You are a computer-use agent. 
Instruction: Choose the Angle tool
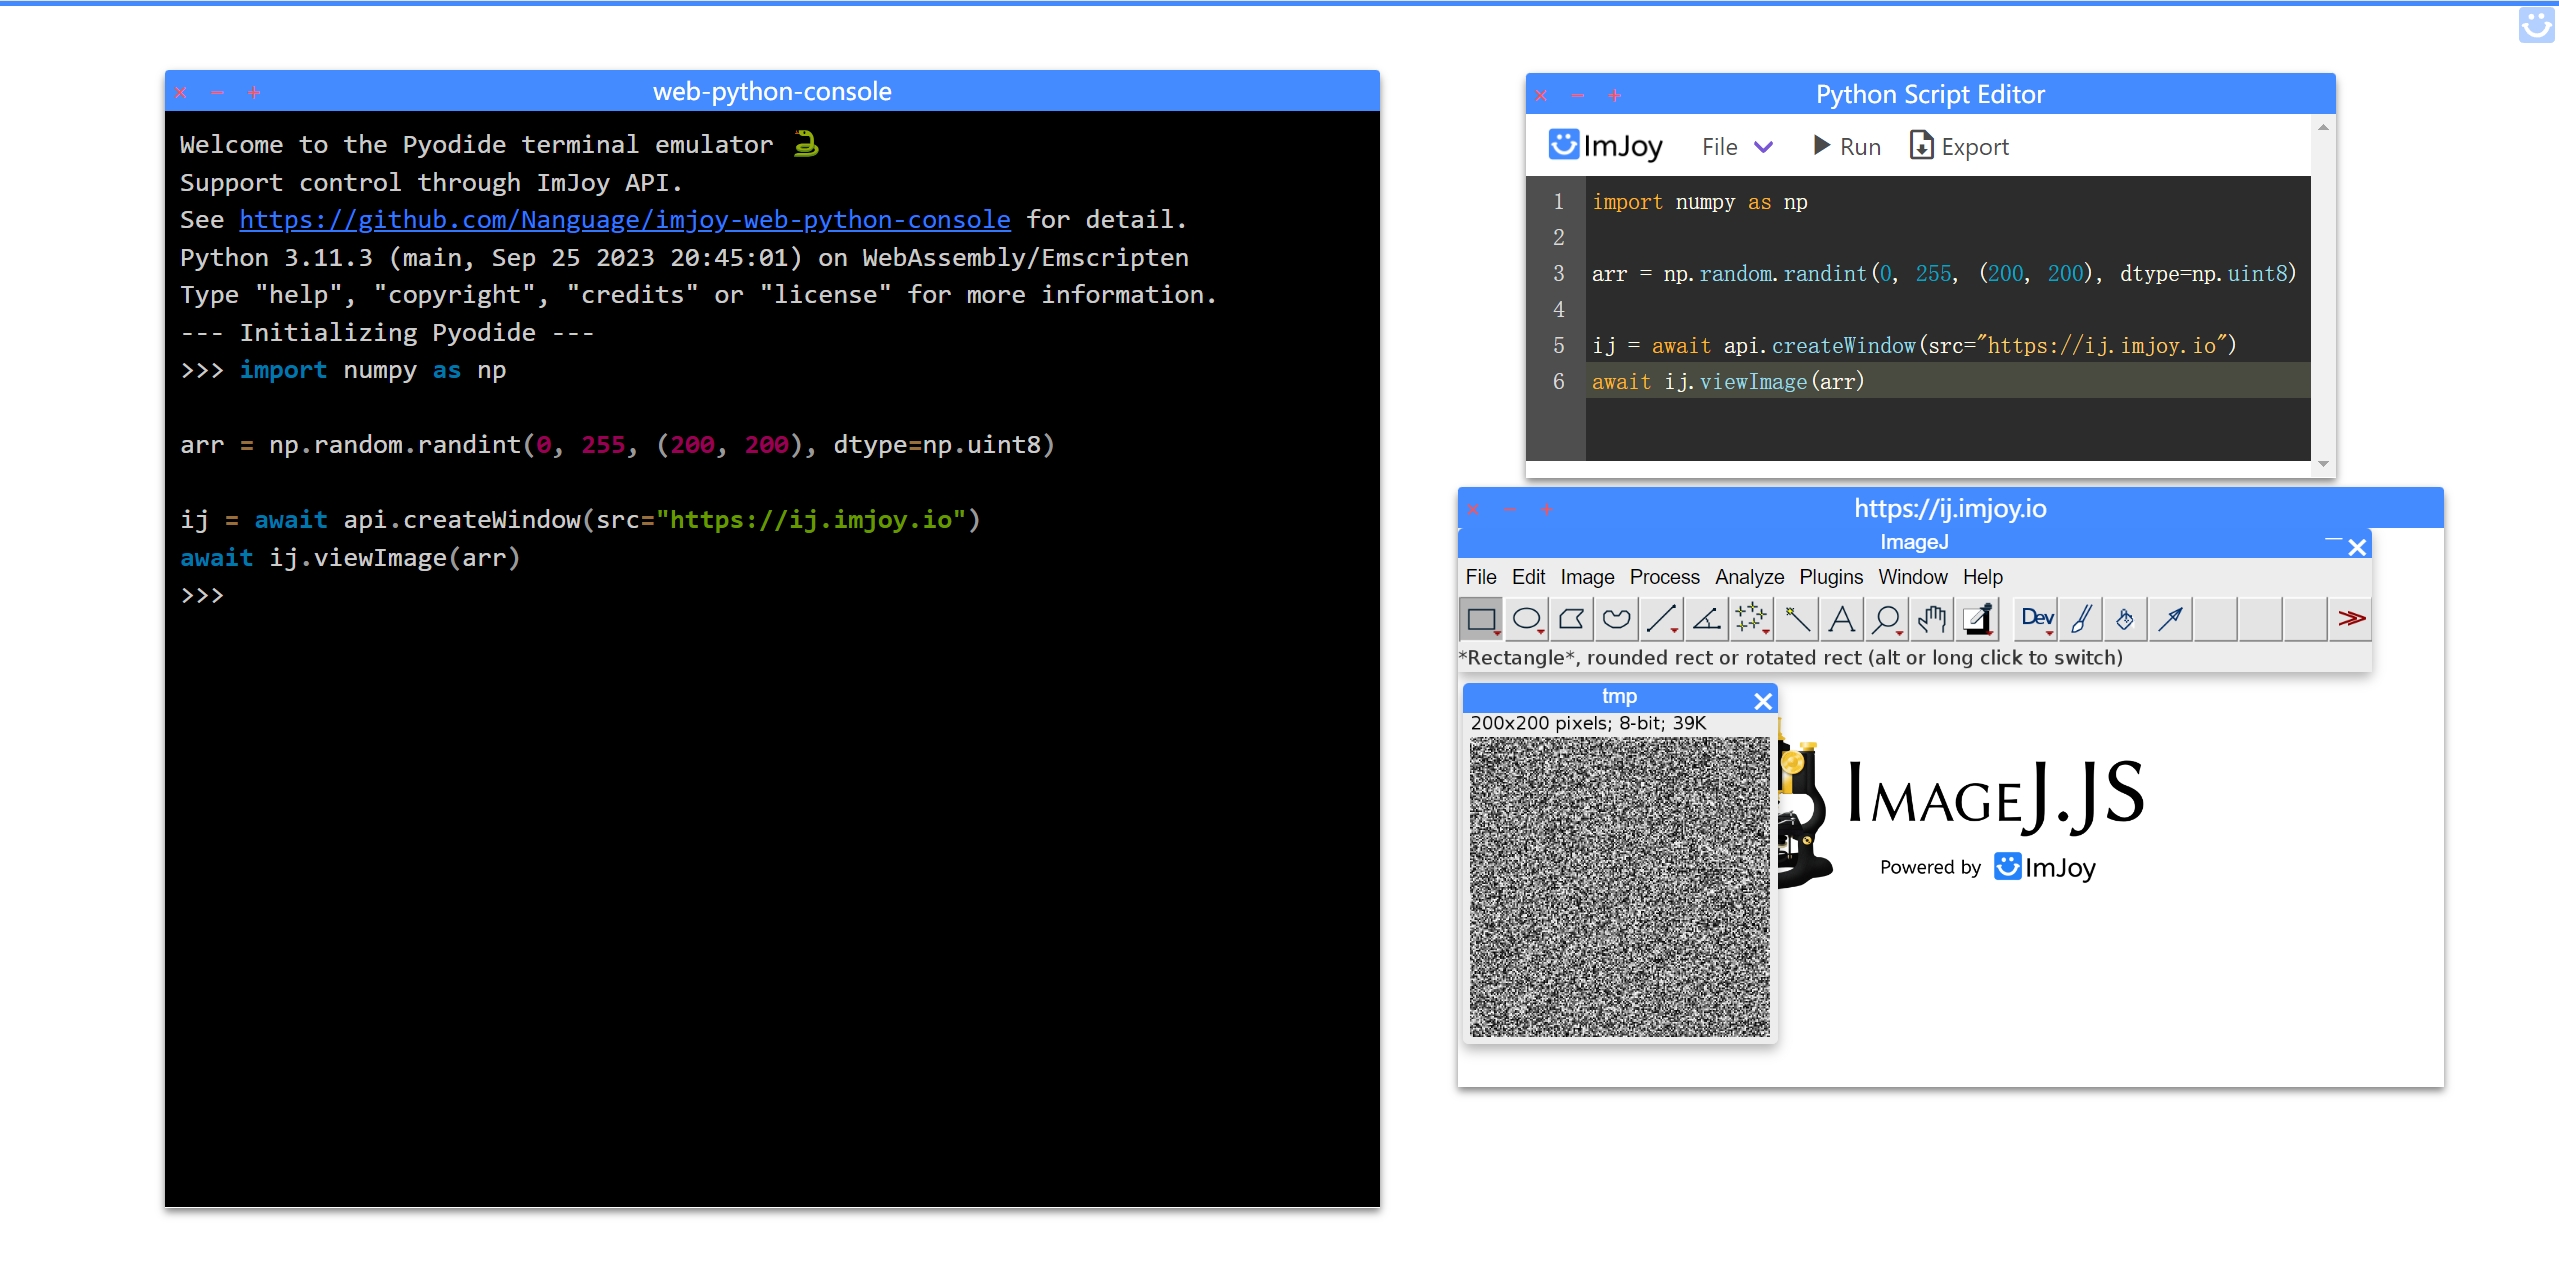pos(1706,619)
